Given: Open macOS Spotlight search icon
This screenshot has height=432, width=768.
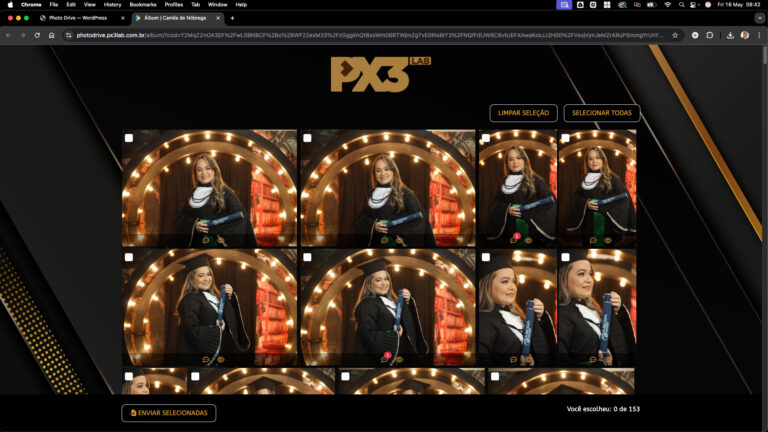Looking at the screenshot, I should (681, 4).
